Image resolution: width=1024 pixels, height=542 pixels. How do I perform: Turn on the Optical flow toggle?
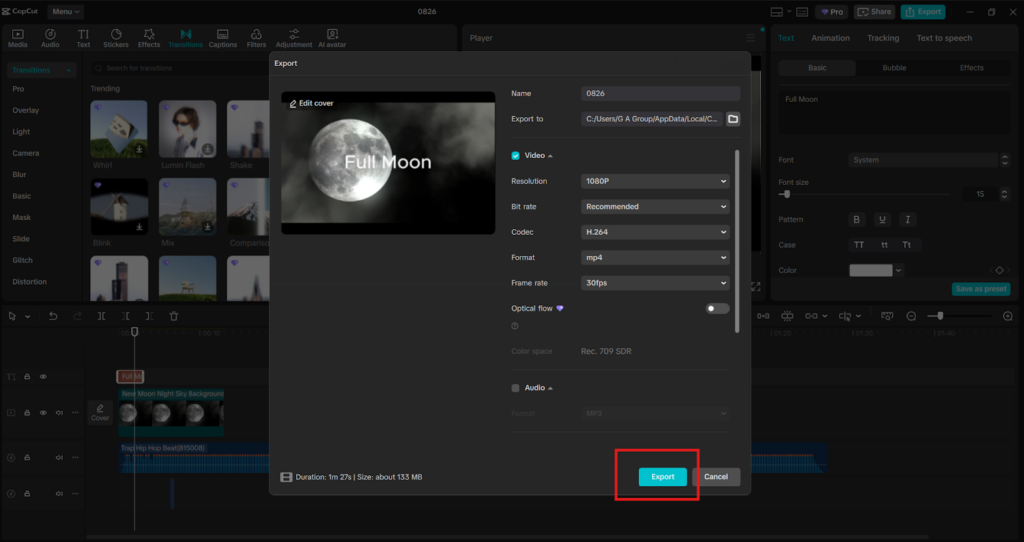click(717, 309)
